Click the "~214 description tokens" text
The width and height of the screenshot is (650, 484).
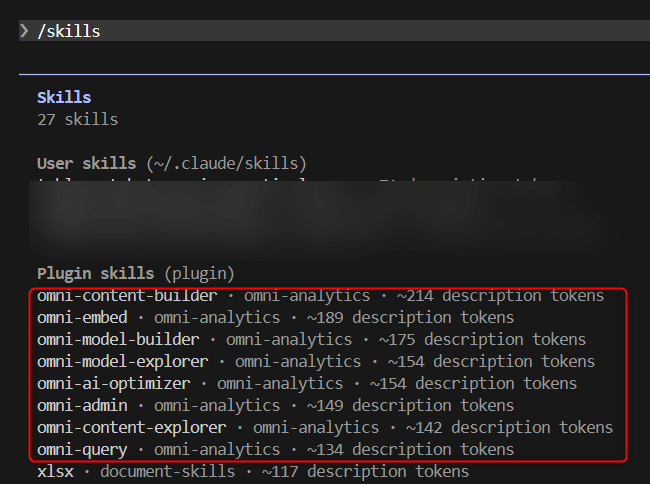[x=509, y=296]
